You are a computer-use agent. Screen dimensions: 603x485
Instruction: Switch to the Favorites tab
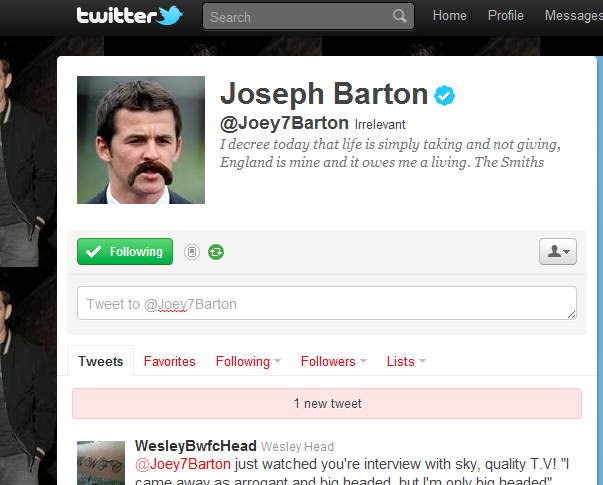click(169, 361)
